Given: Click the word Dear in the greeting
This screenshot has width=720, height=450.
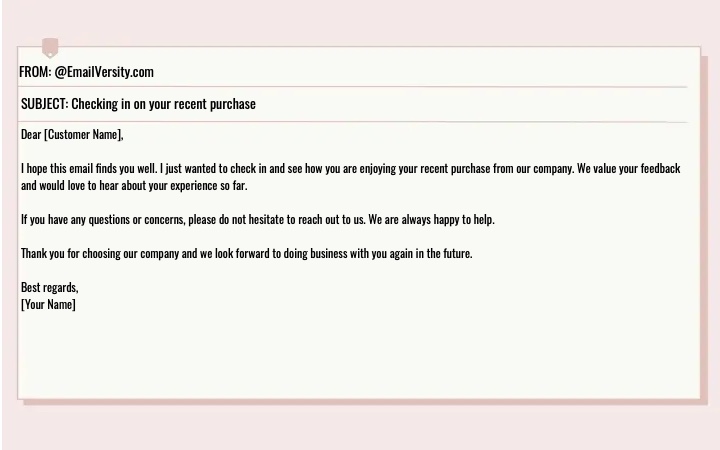Looking at the screenshot, I should (x=31, y=135).
